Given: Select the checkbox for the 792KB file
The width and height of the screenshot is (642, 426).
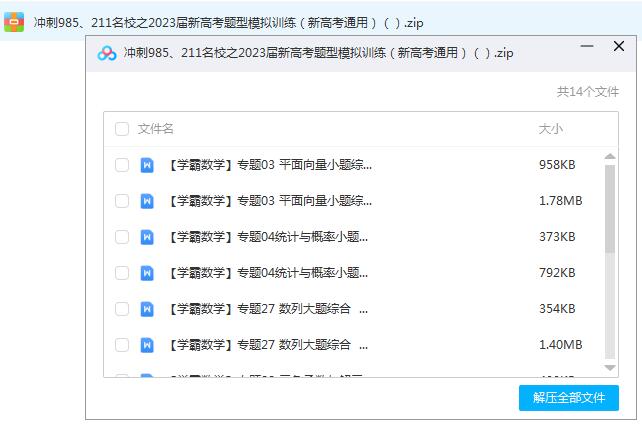Looking at the screenshot, I should 122,273.
